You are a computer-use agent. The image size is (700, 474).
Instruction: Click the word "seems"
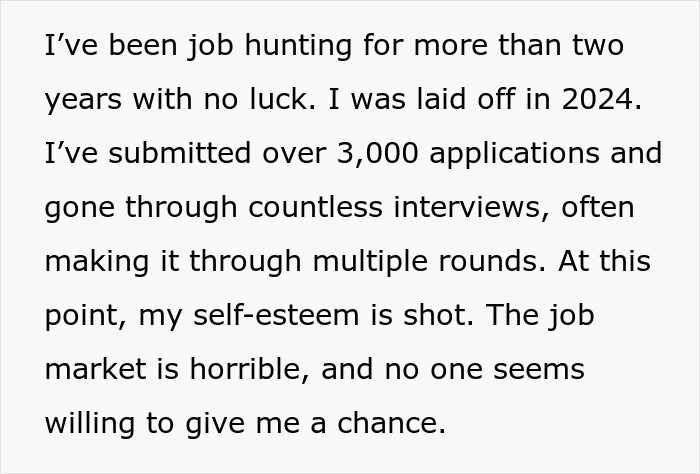tap(539, 370)
